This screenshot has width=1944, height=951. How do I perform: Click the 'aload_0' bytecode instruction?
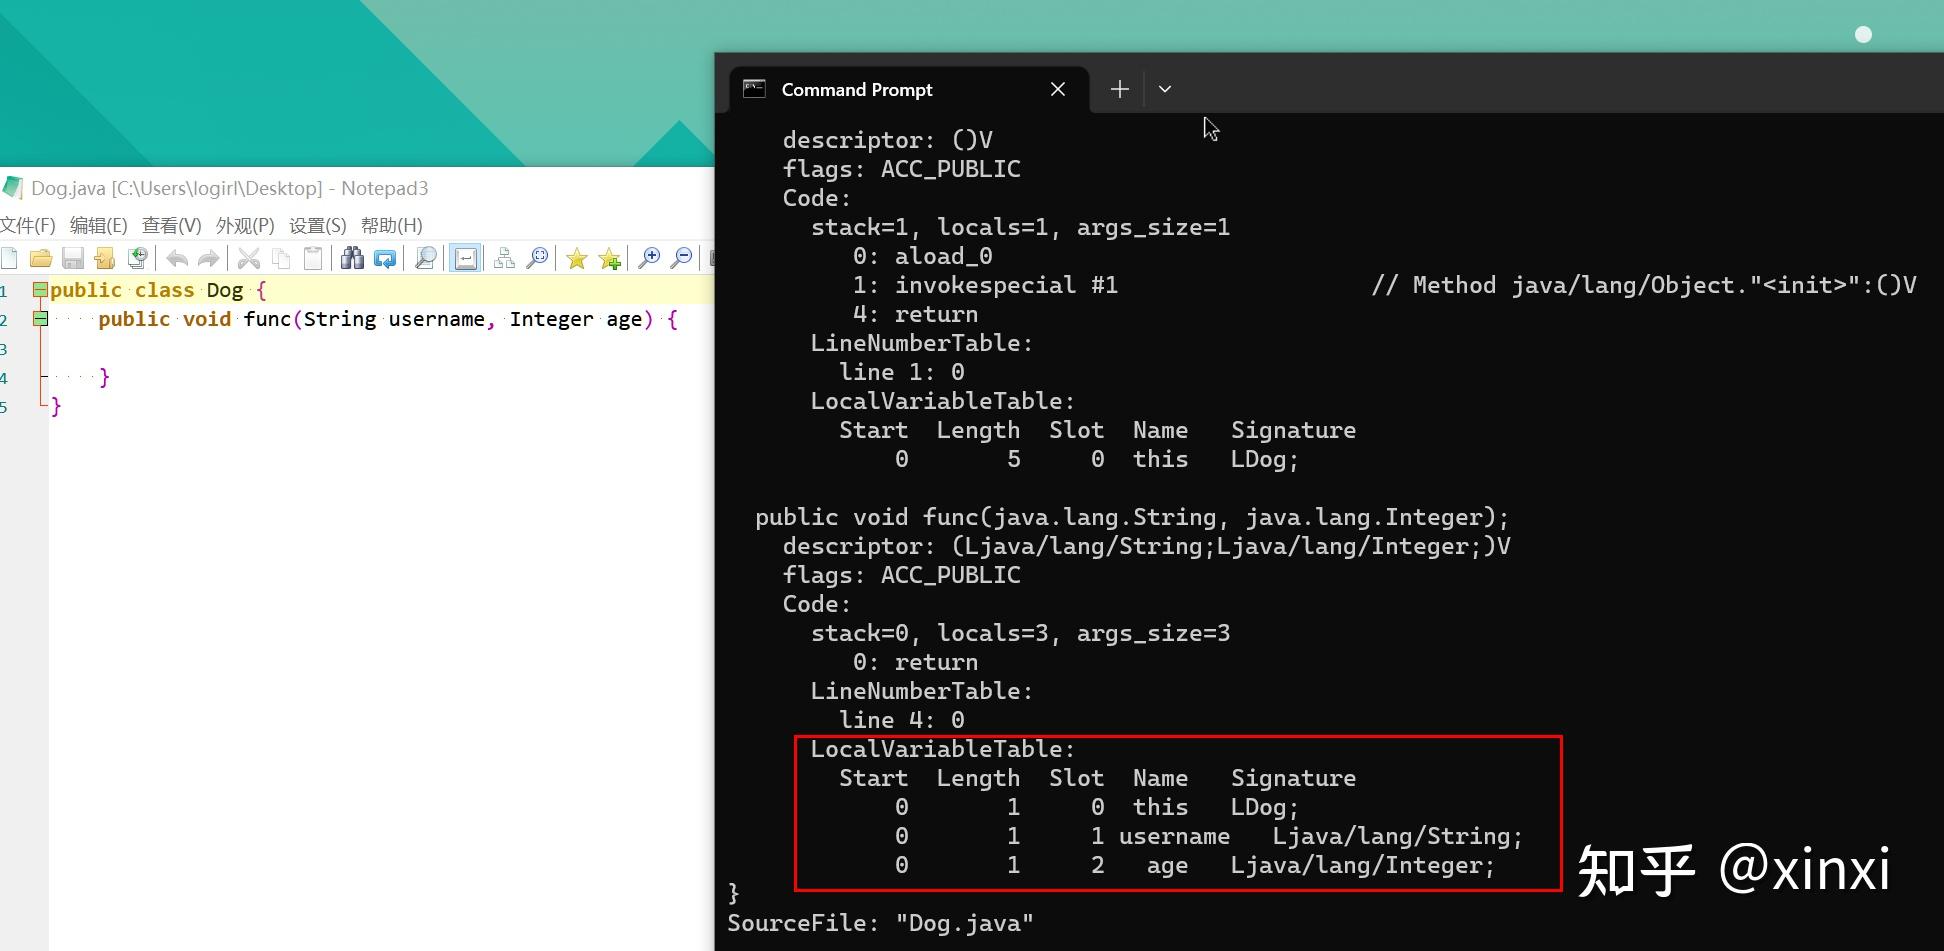[943, 257]
